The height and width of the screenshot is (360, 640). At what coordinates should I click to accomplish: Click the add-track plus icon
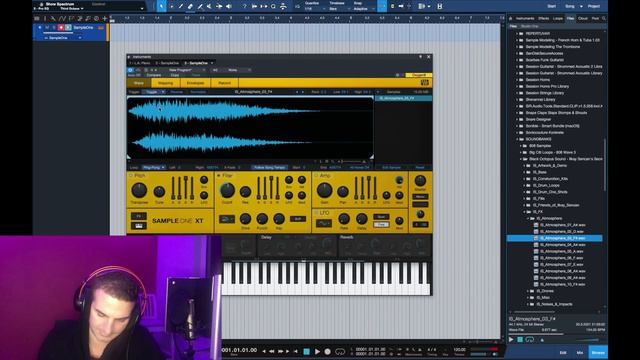tap(105, 18)
